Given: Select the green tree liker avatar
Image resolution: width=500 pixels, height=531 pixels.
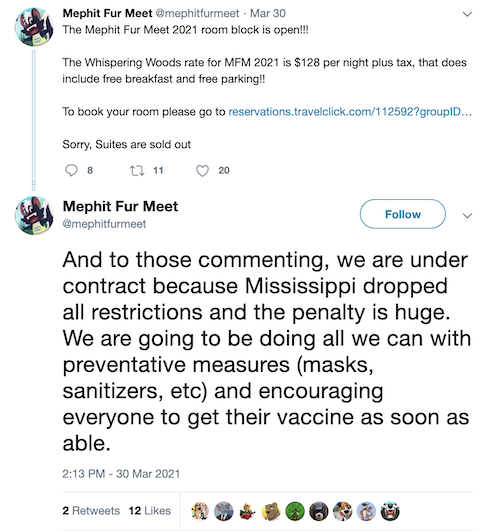Looking at the screenshot, I should pos(295,511).
